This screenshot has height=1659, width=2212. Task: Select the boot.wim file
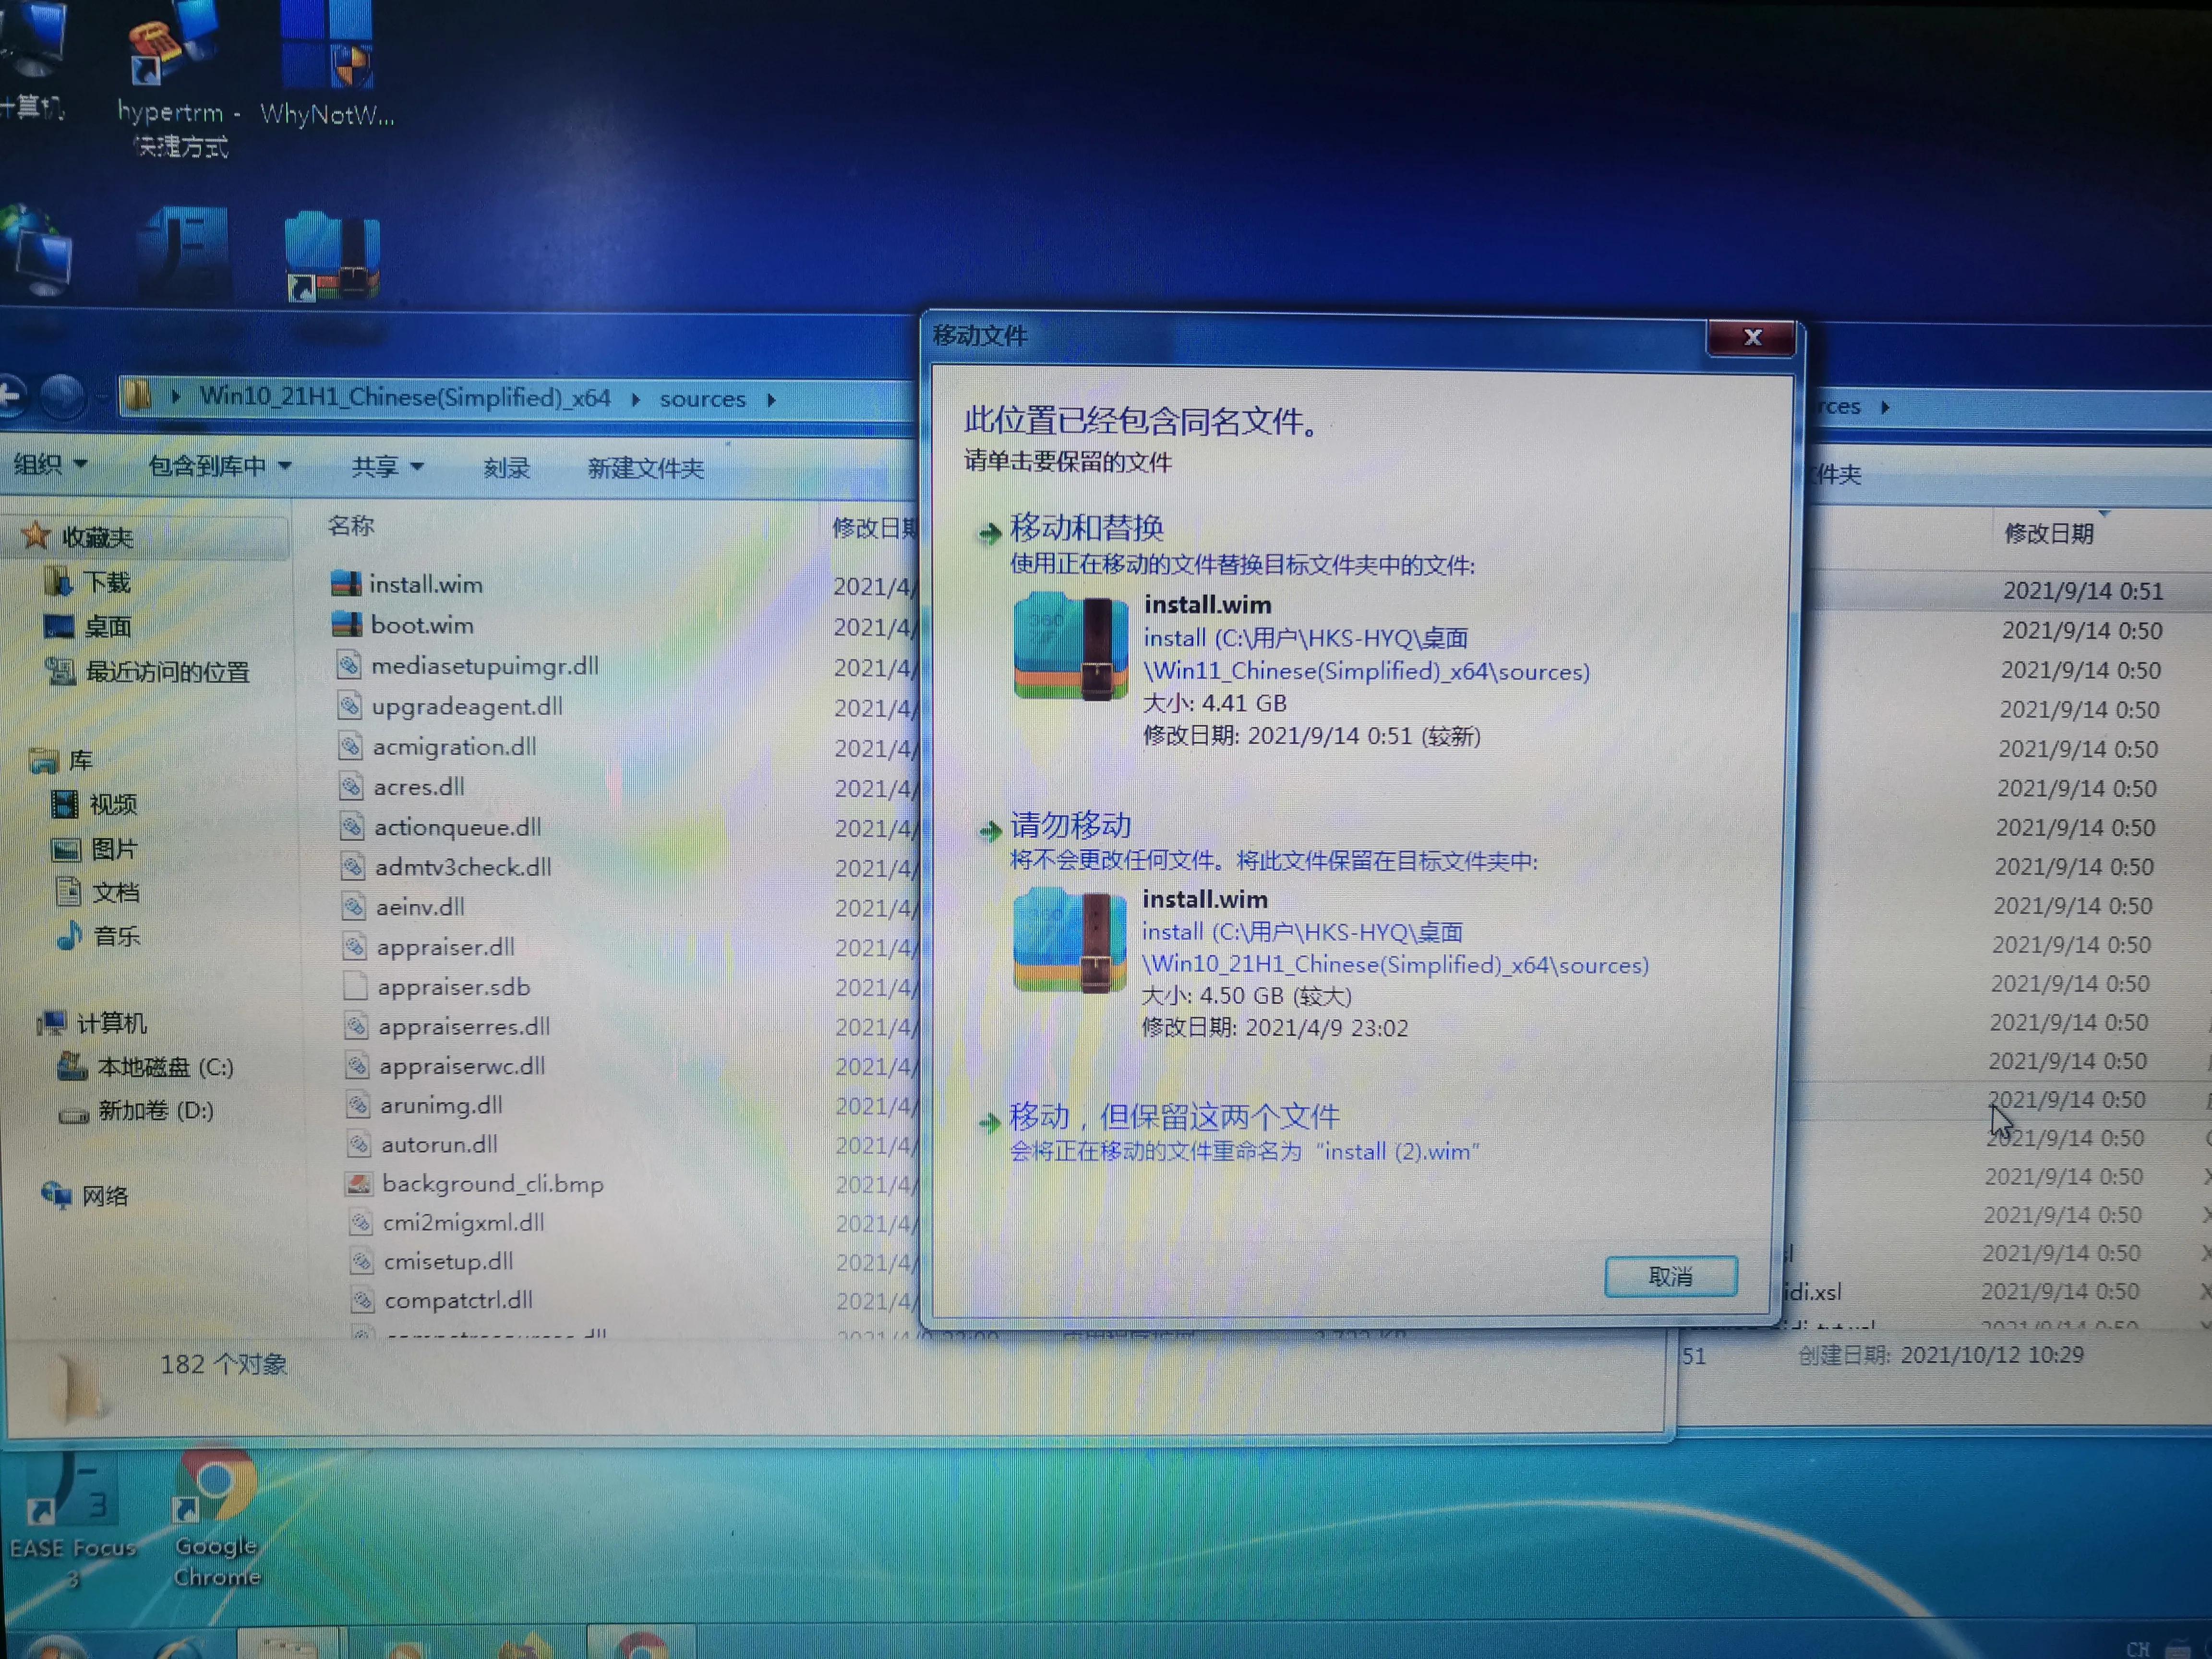422,625
